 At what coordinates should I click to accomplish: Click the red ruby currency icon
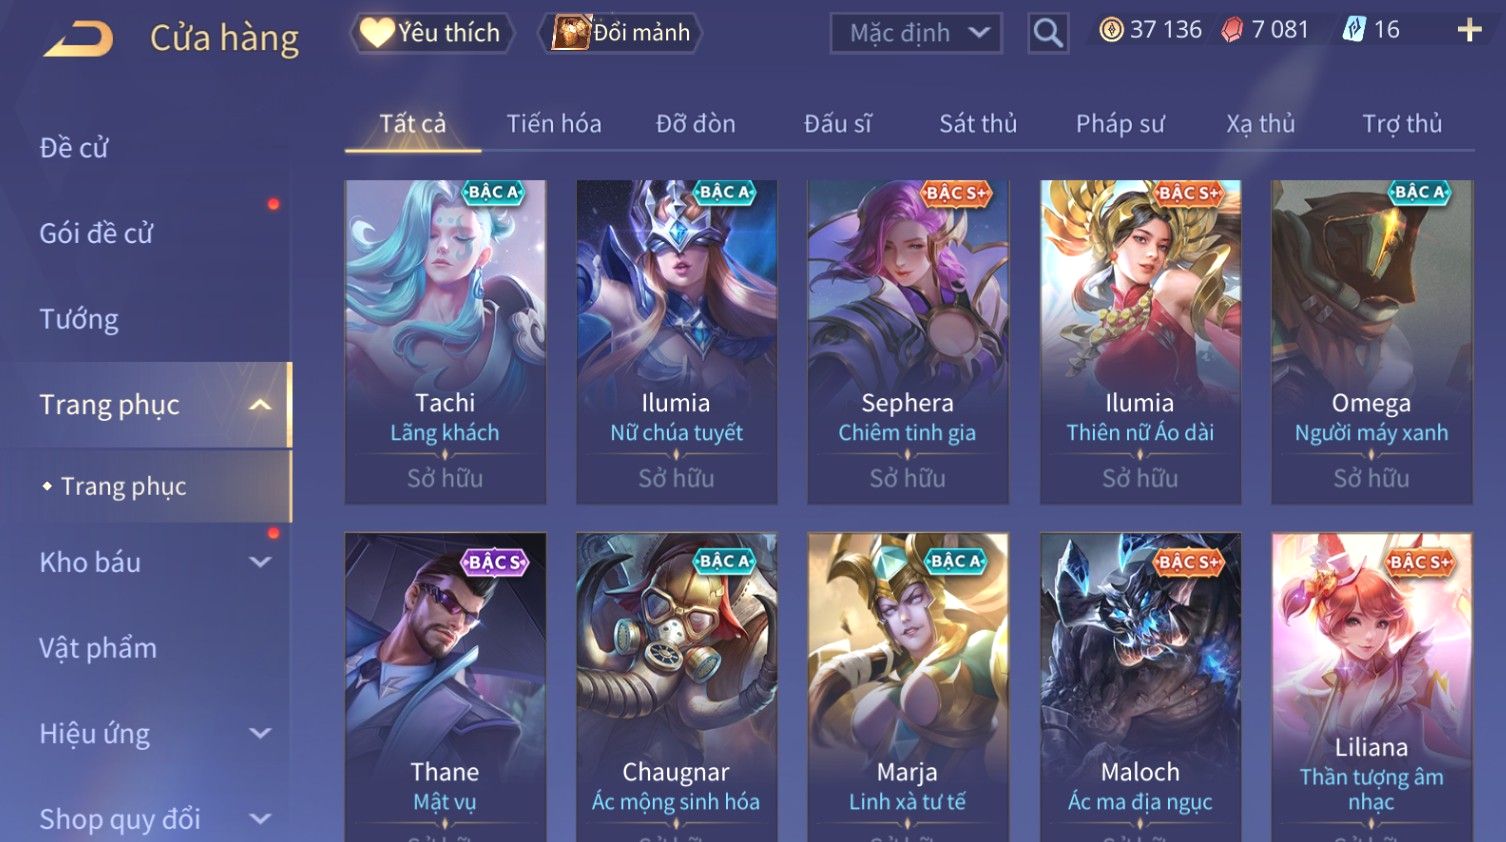pos(1232,31)
